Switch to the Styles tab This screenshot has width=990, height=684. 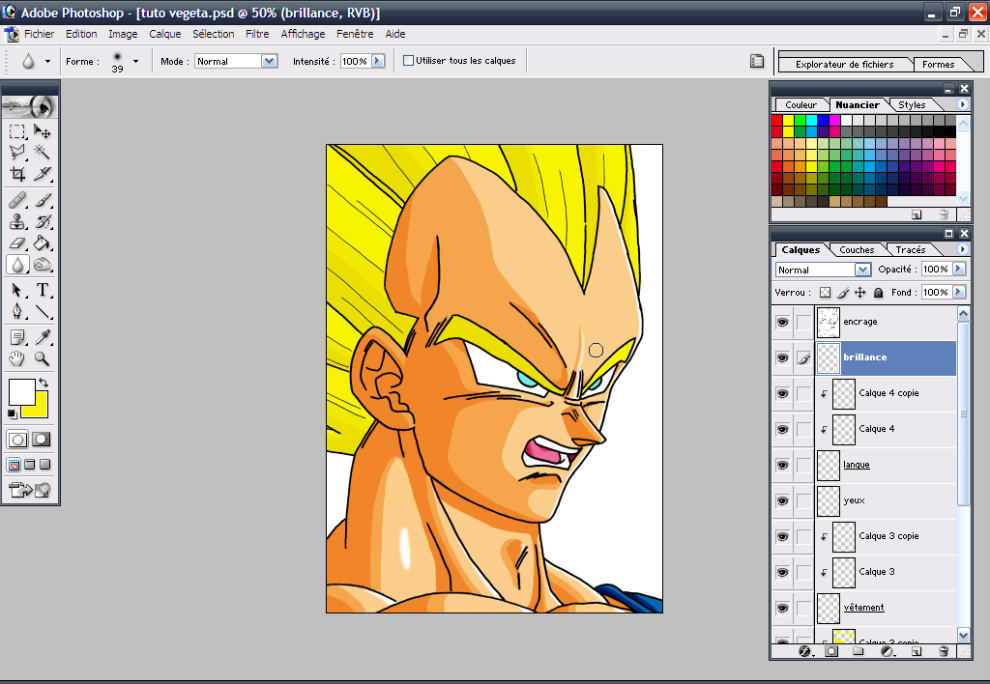coord(912,105)
